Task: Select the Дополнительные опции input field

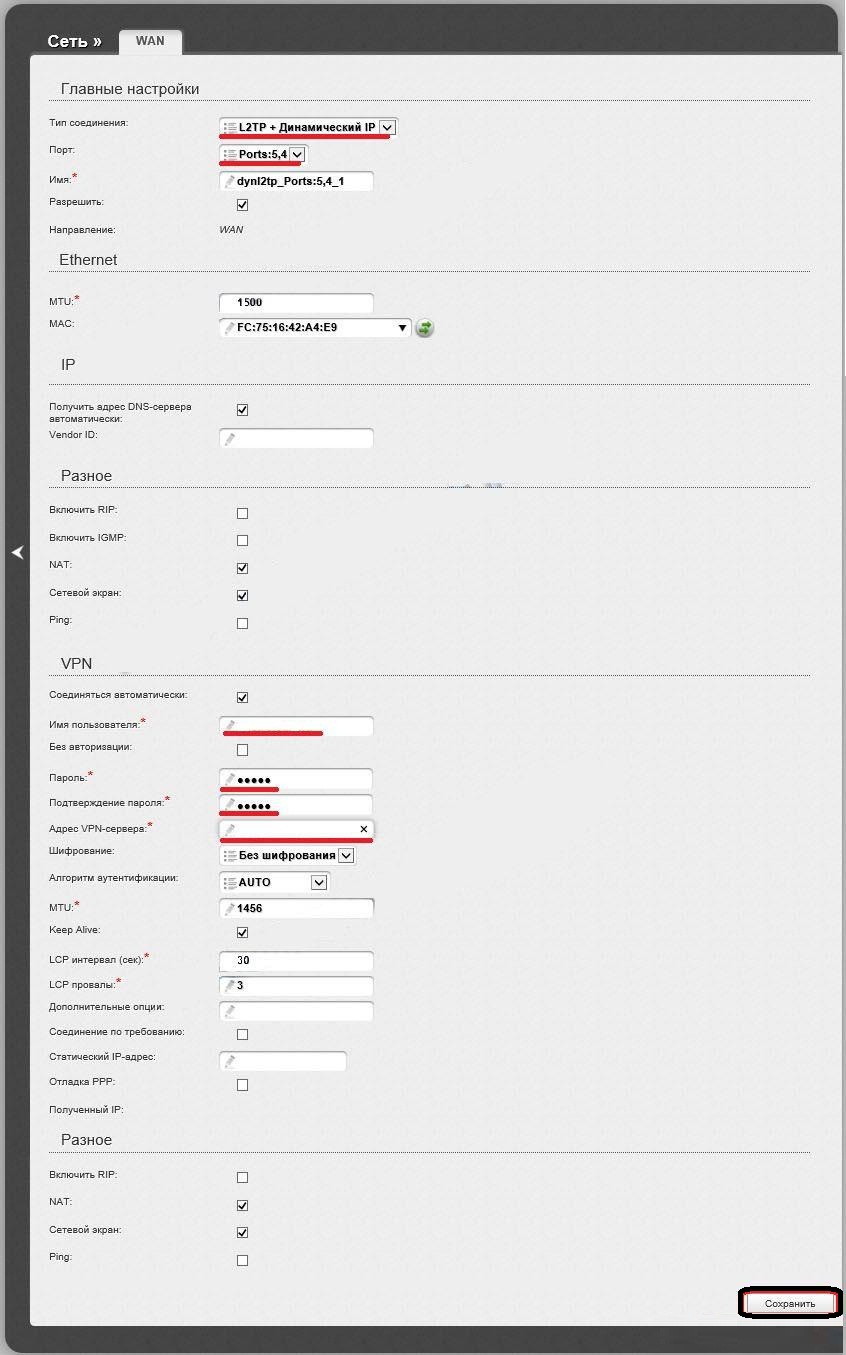Action: tap(296, 1011)
